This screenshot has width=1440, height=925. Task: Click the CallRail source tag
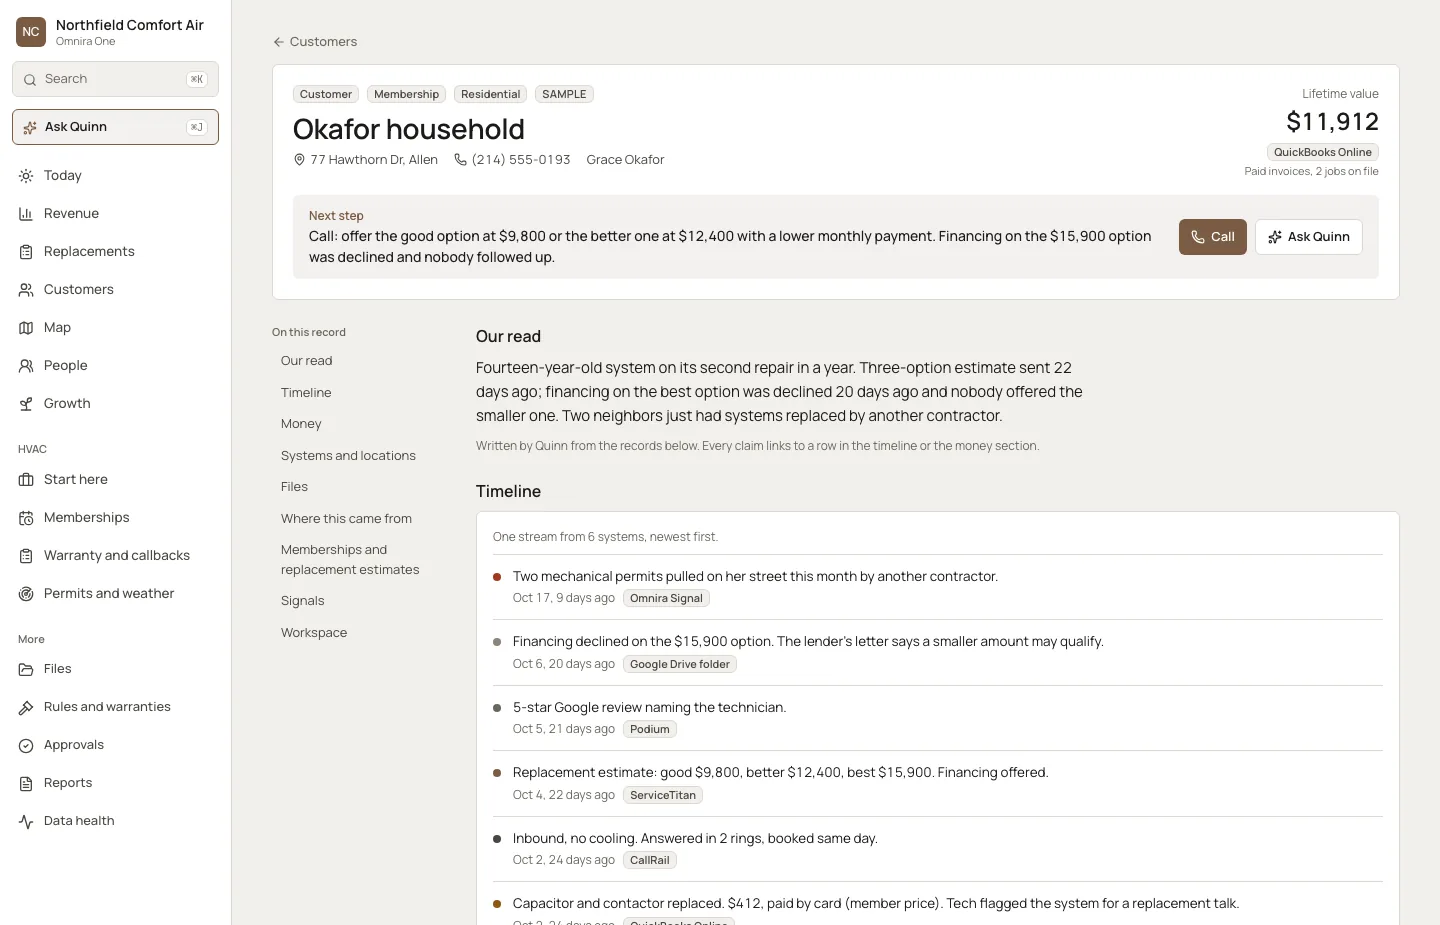650,860
